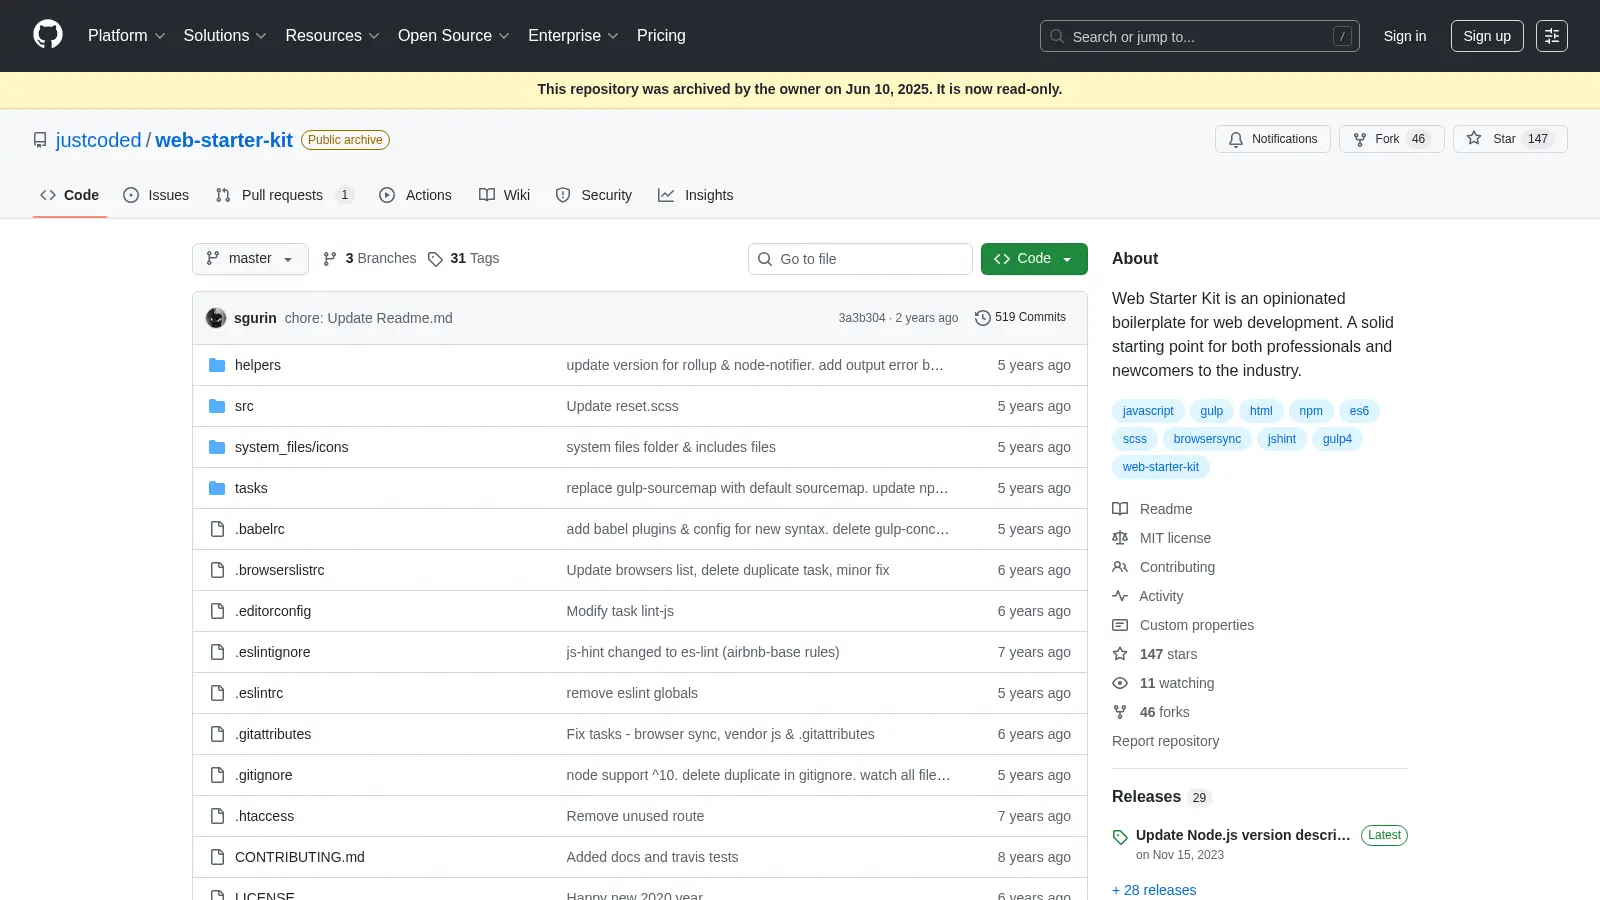The image size is (1600, 900).
Task: View the + 28 releases link
Action: coord(1154,890)
